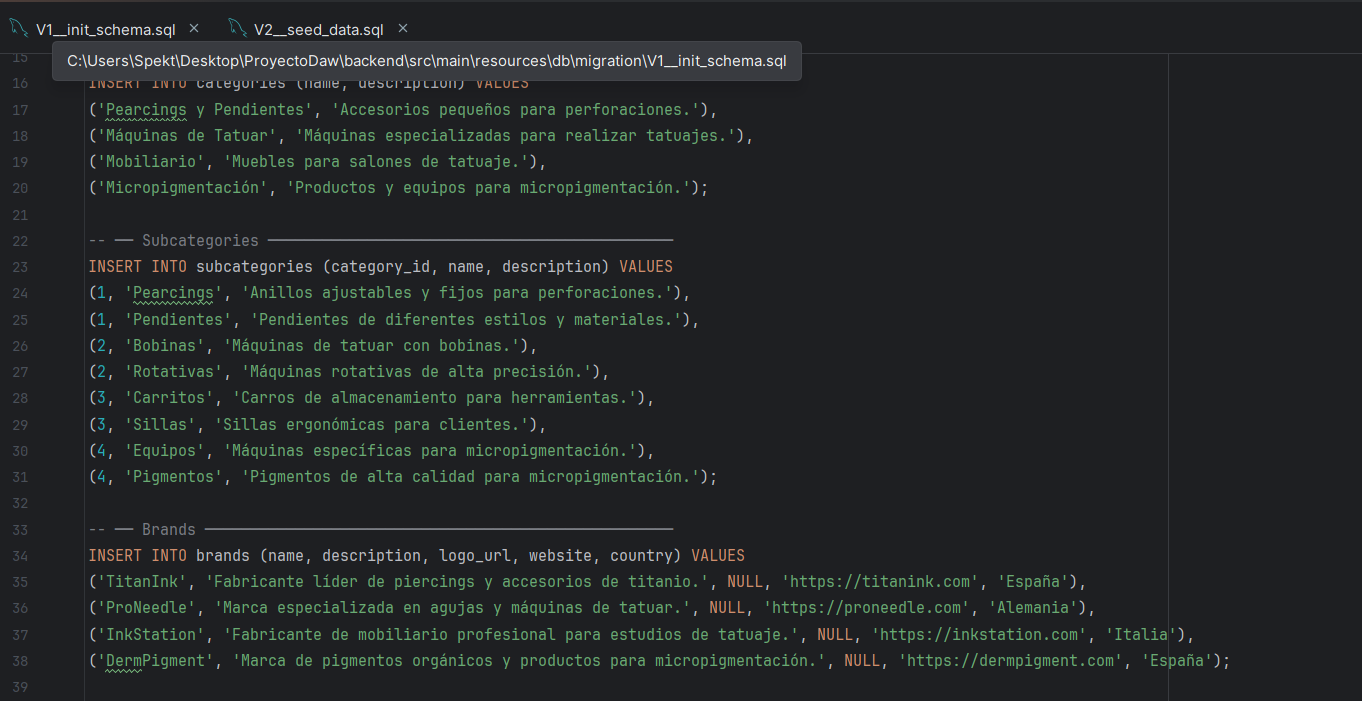This screenshot has height=701, width=1362.
Task: Click the 'Pearcings y Pendientes' category name
Action: click(x=205, y=109)
